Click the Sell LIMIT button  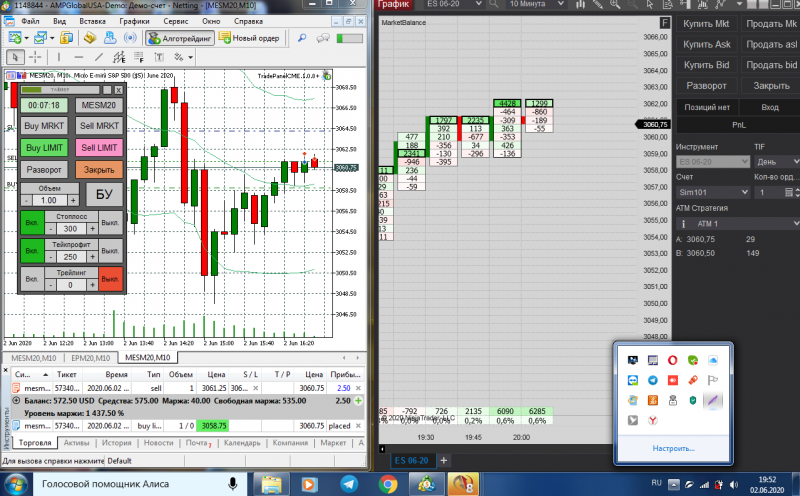(99, 148)
